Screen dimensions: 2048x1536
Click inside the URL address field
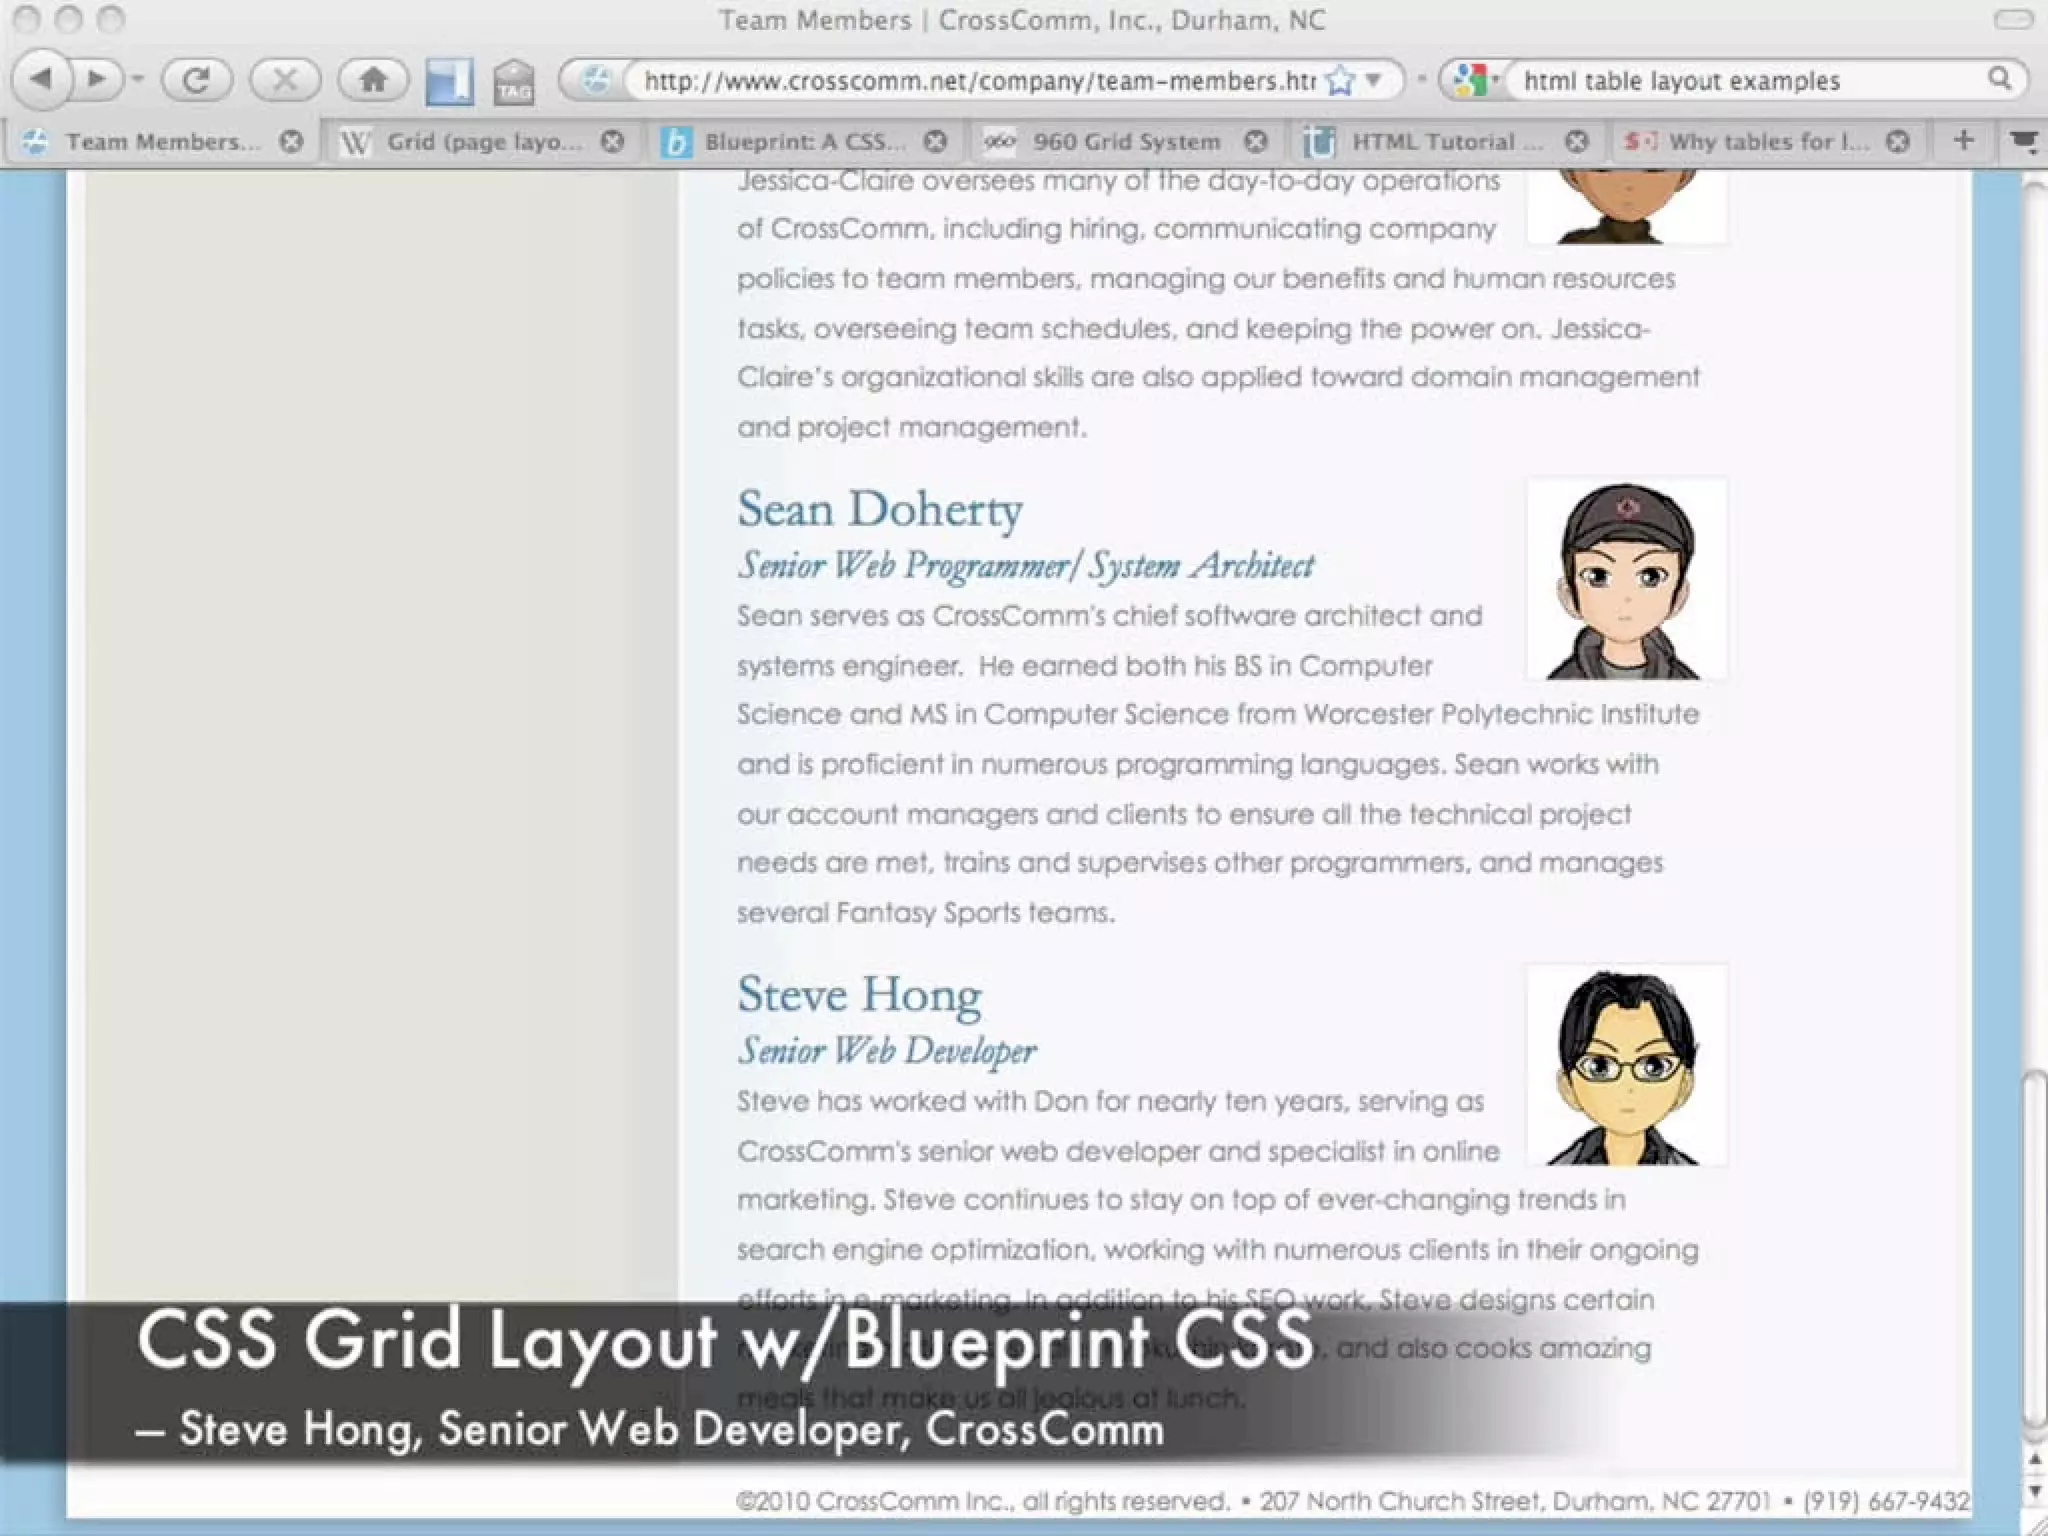click(978, 81)
